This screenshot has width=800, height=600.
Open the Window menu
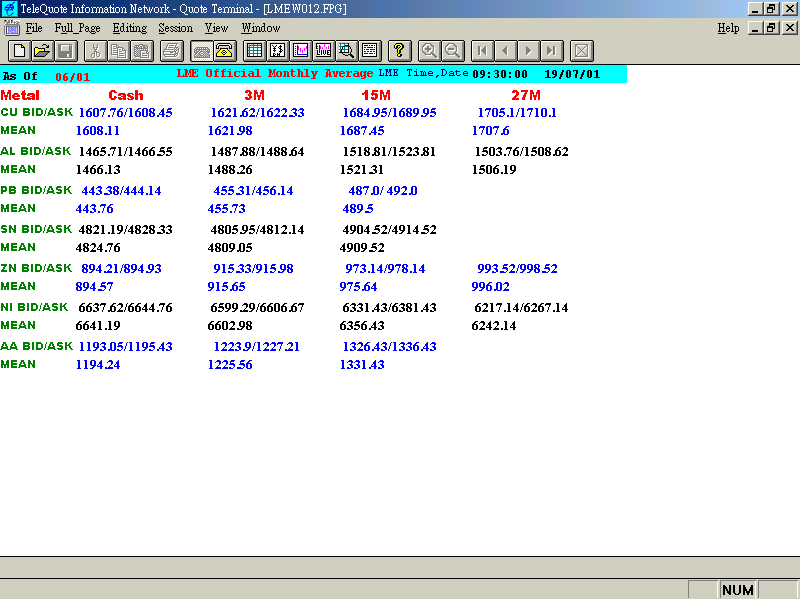tap(261, 28)
